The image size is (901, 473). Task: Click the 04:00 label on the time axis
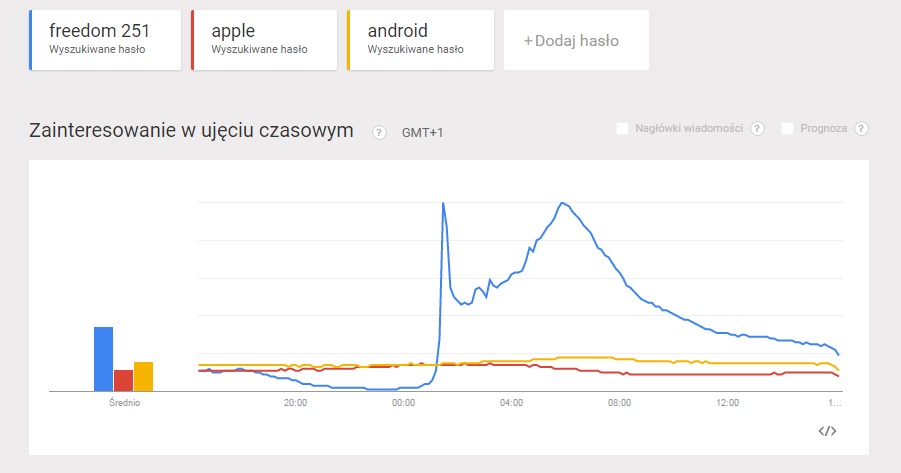pyautogui.click(x=512, y=403)
